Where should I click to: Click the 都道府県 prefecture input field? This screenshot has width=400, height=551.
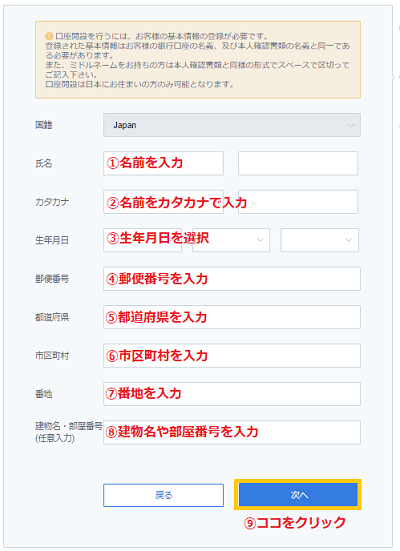pyautogui.click(x=232, y=317)
